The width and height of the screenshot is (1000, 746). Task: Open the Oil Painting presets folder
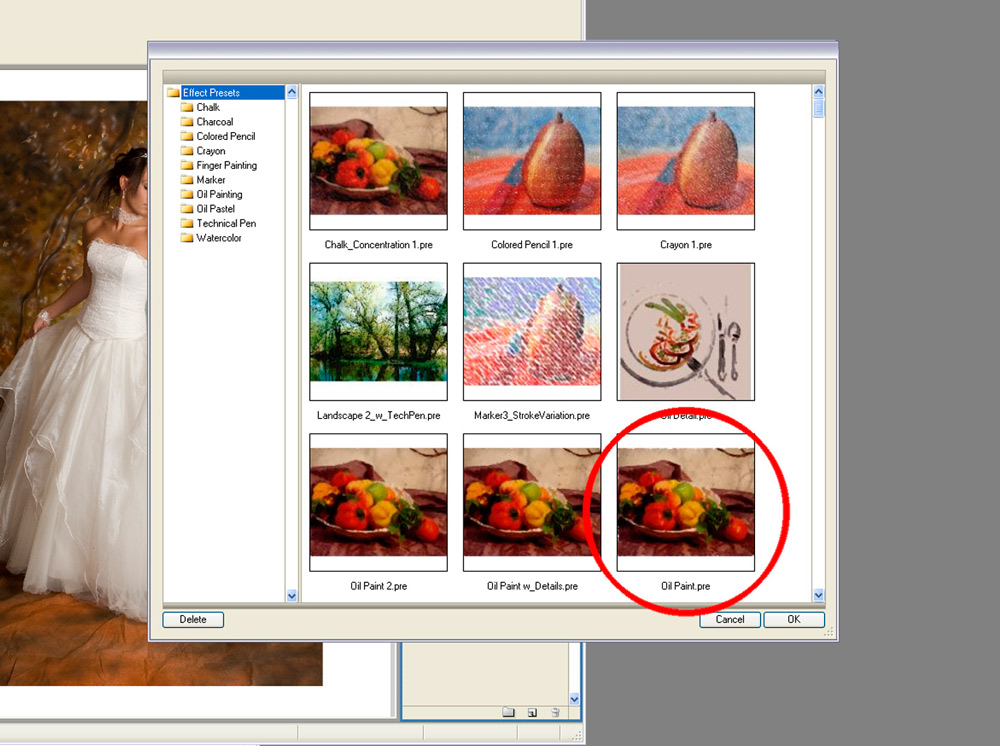click(x=219, y=194)
